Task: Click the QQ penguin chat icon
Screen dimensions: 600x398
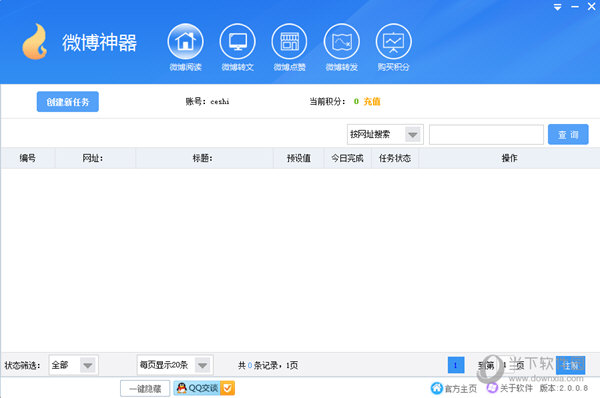Action: tap(181, 388)
